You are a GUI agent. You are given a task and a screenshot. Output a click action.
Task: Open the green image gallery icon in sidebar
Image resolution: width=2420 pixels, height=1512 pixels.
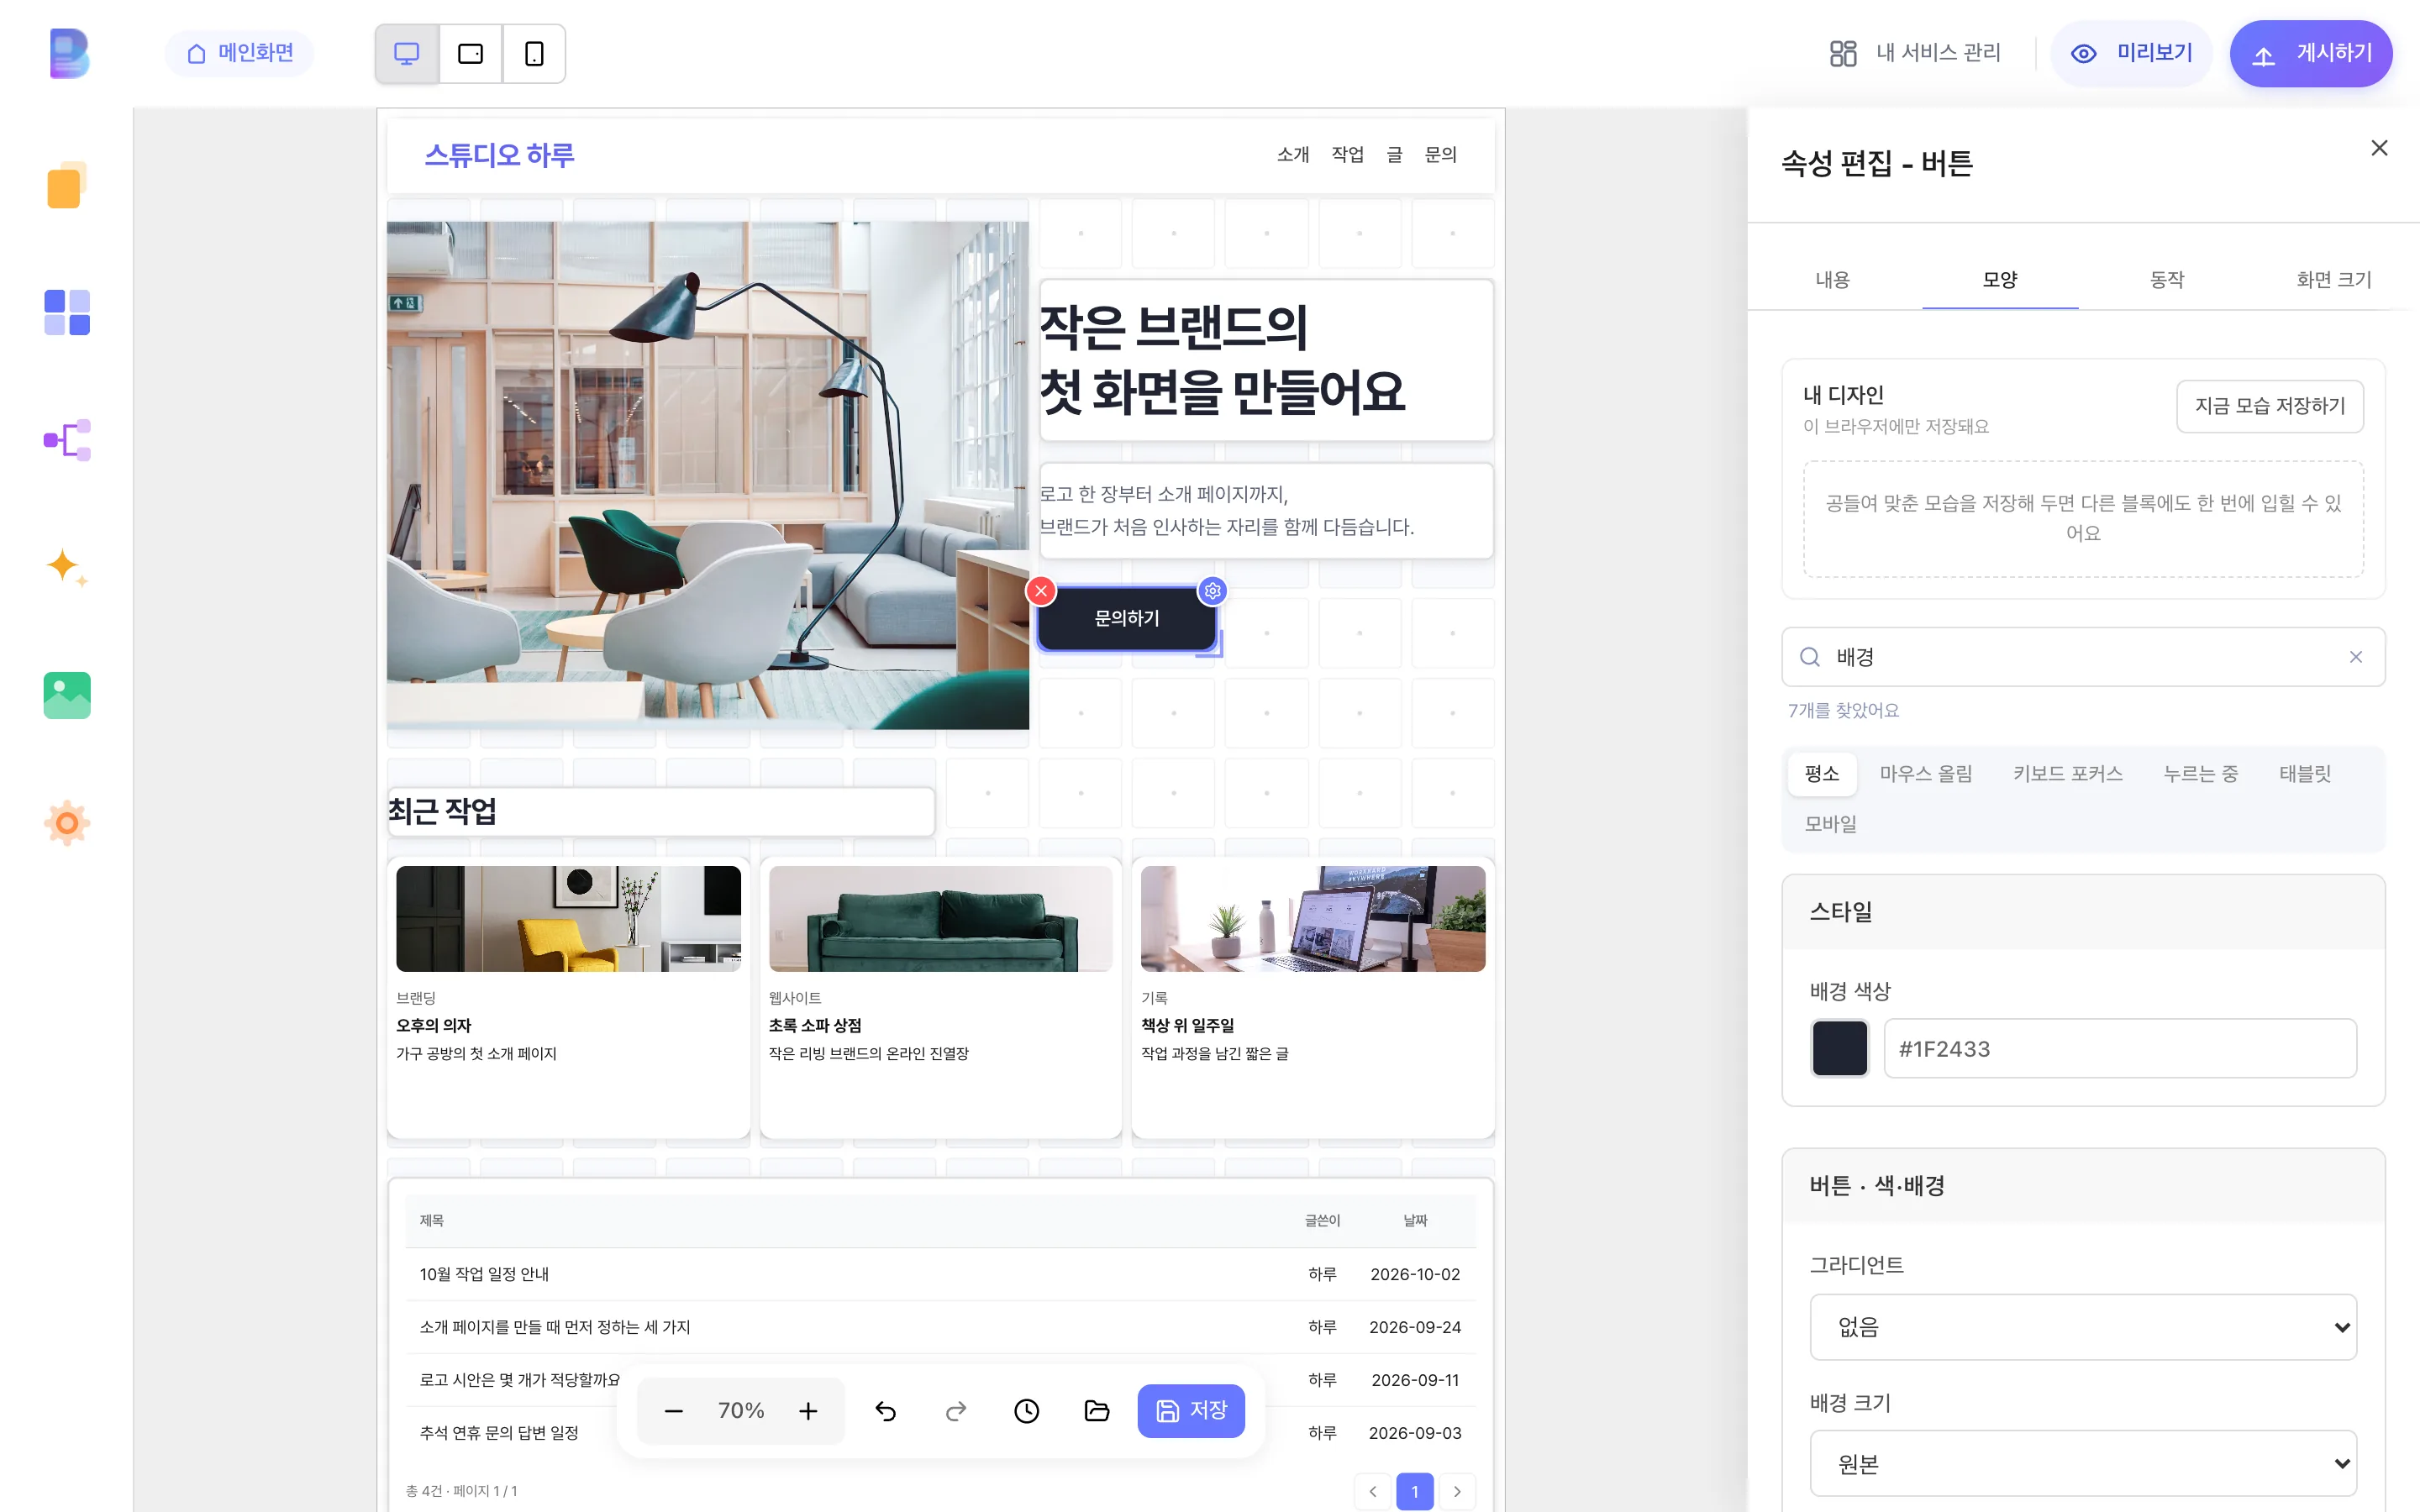coord(67,695)
